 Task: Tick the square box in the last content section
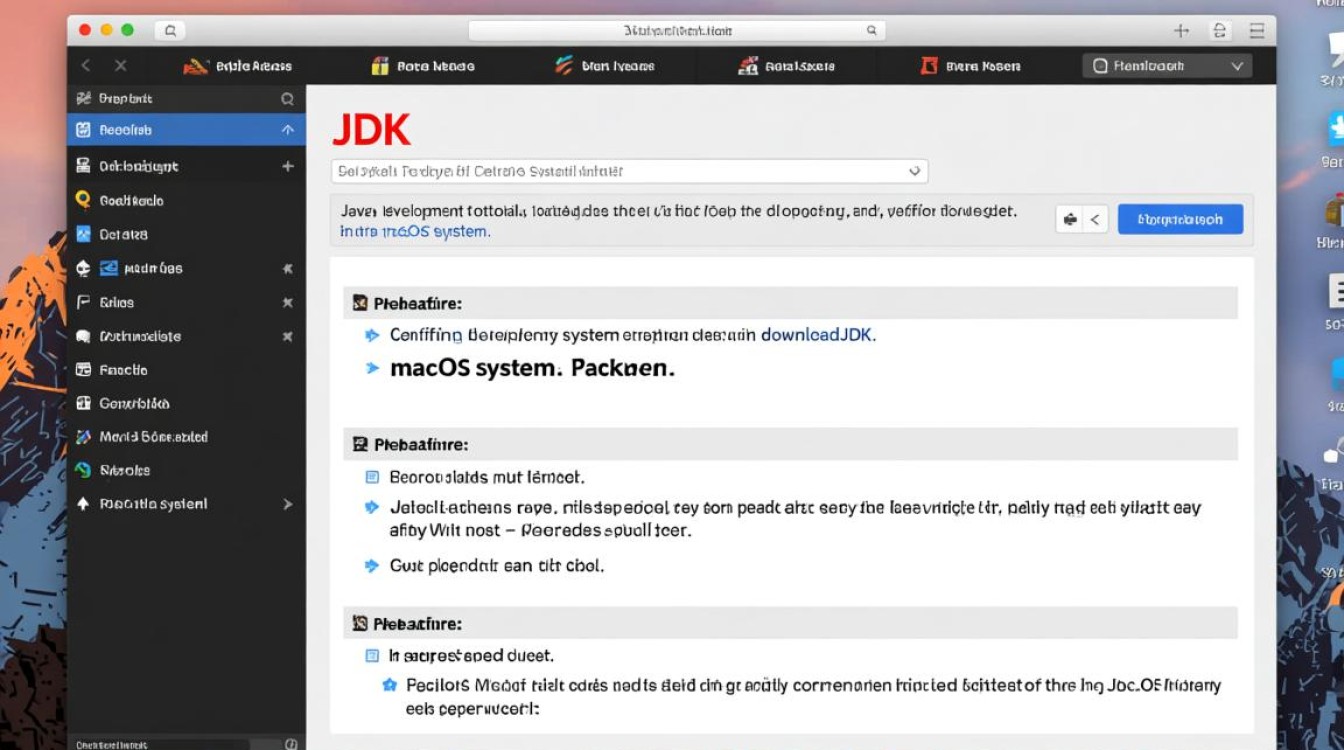coord(372,656)
